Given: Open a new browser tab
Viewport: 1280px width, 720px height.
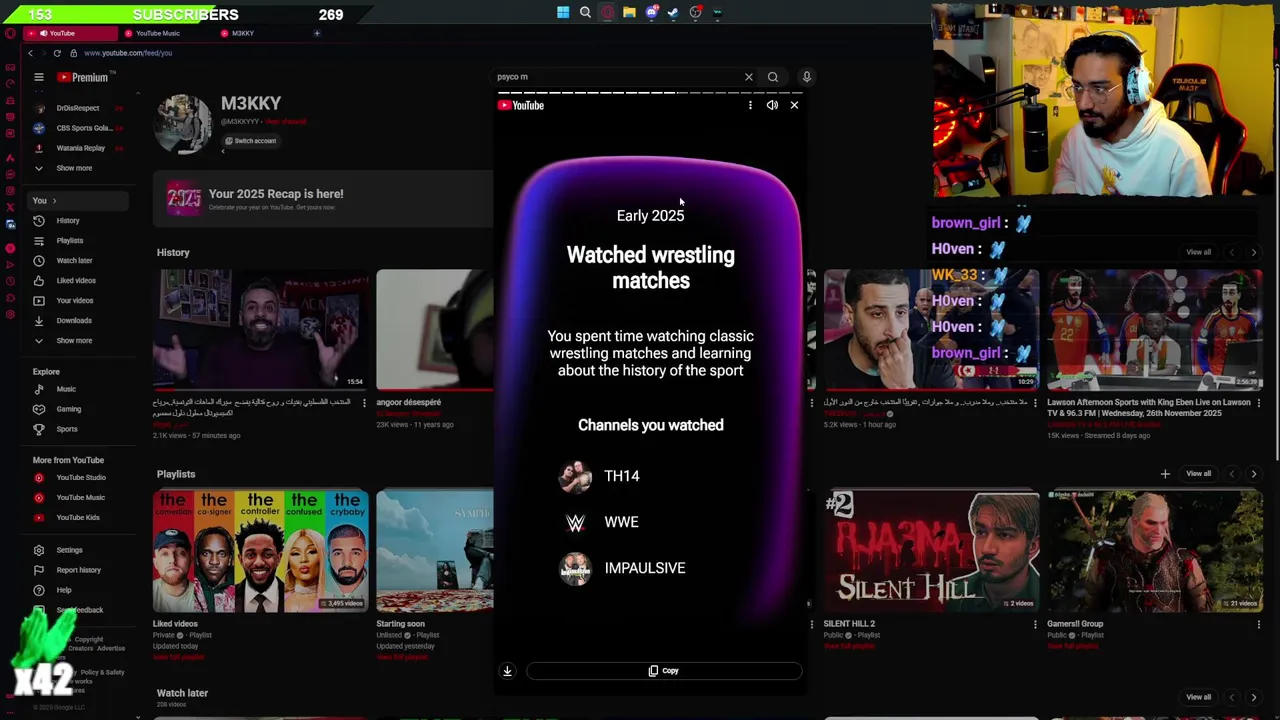Looking at the screenshot, I should tap(317, 33).
